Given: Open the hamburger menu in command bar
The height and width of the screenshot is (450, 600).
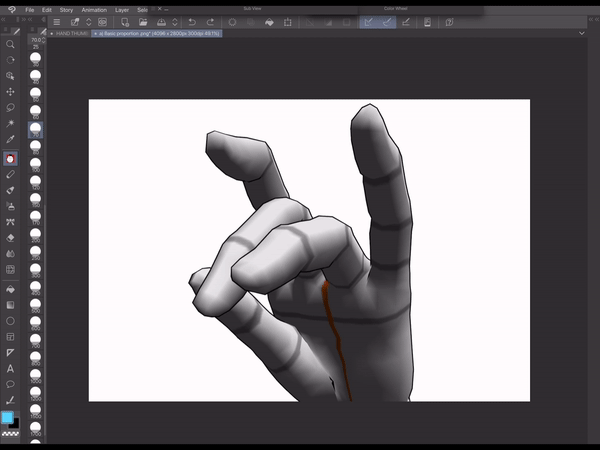Looking at the screenshot, I should pyautogui.click(x=56, y=21).
